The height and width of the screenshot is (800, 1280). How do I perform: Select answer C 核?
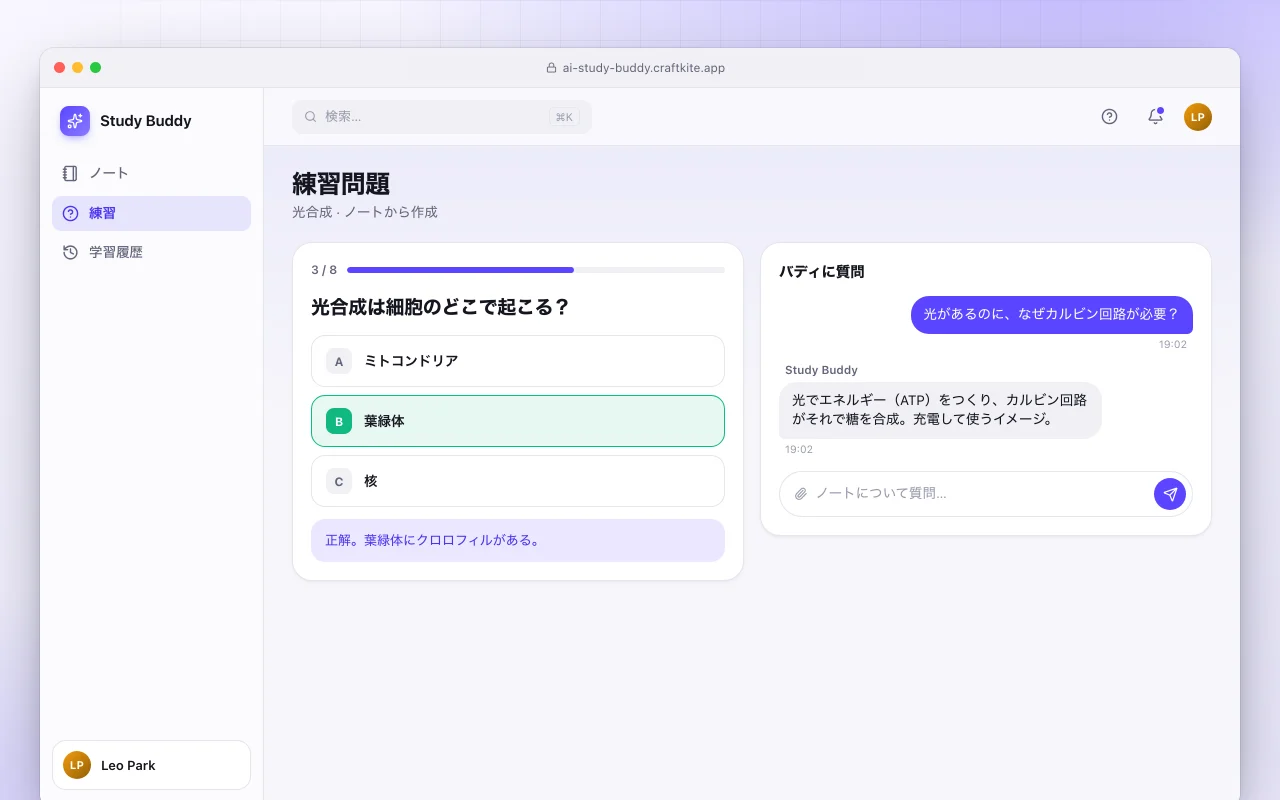tap(518, 481)
